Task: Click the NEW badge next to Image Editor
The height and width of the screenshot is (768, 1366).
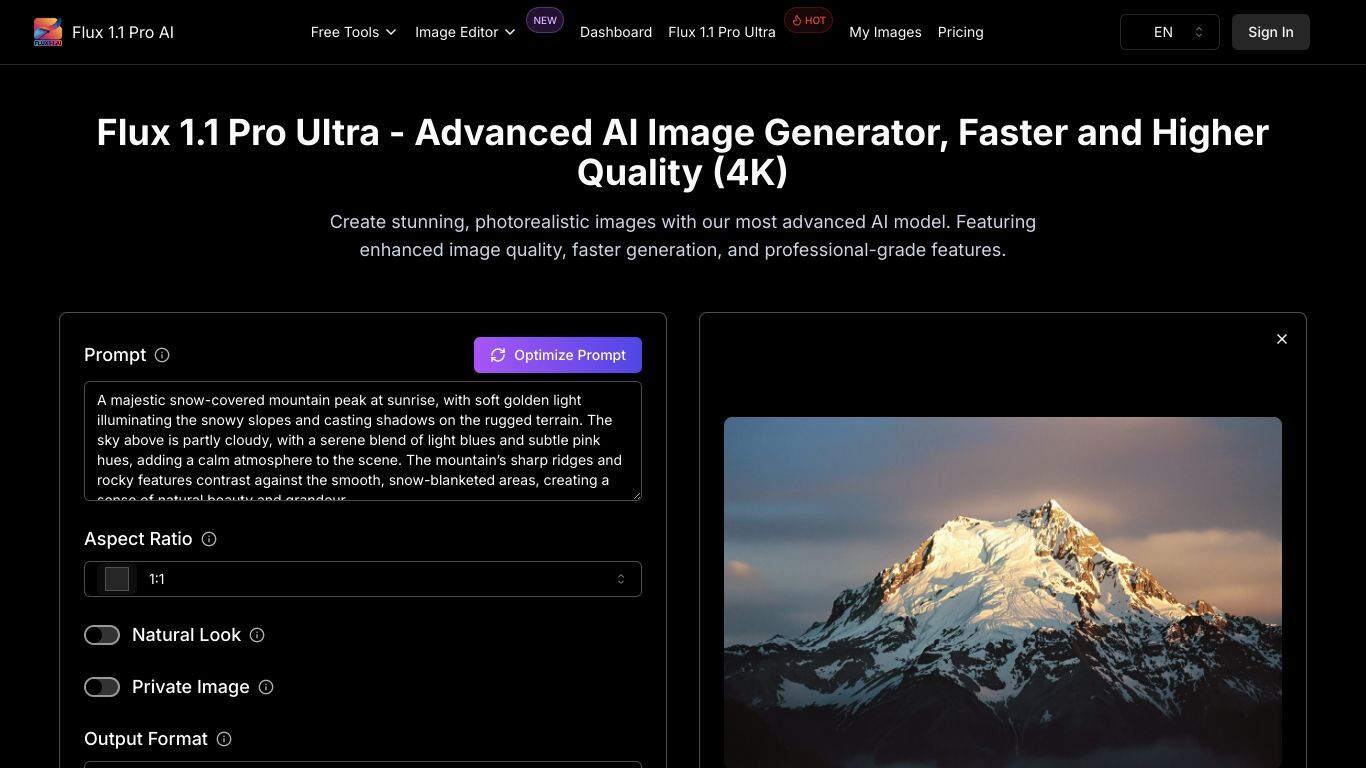Action: (x=545, y=20)
